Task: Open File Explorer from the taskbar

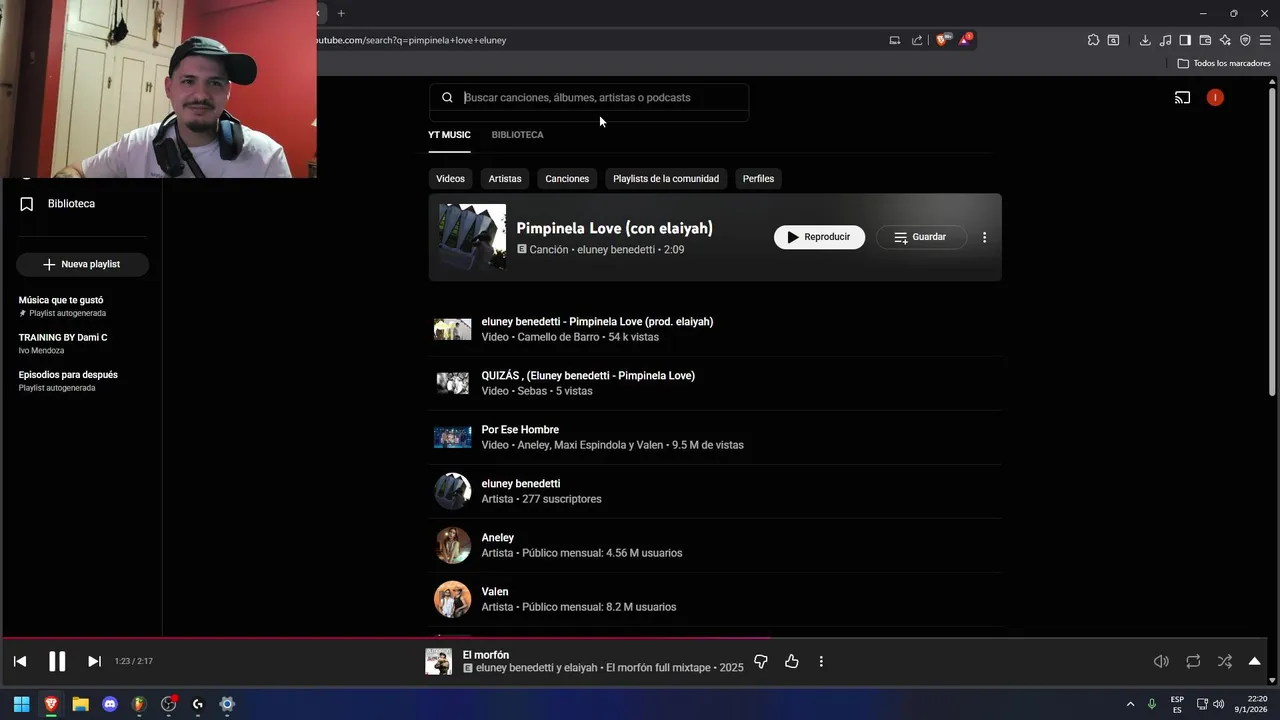Action: [x=80, y=704]
